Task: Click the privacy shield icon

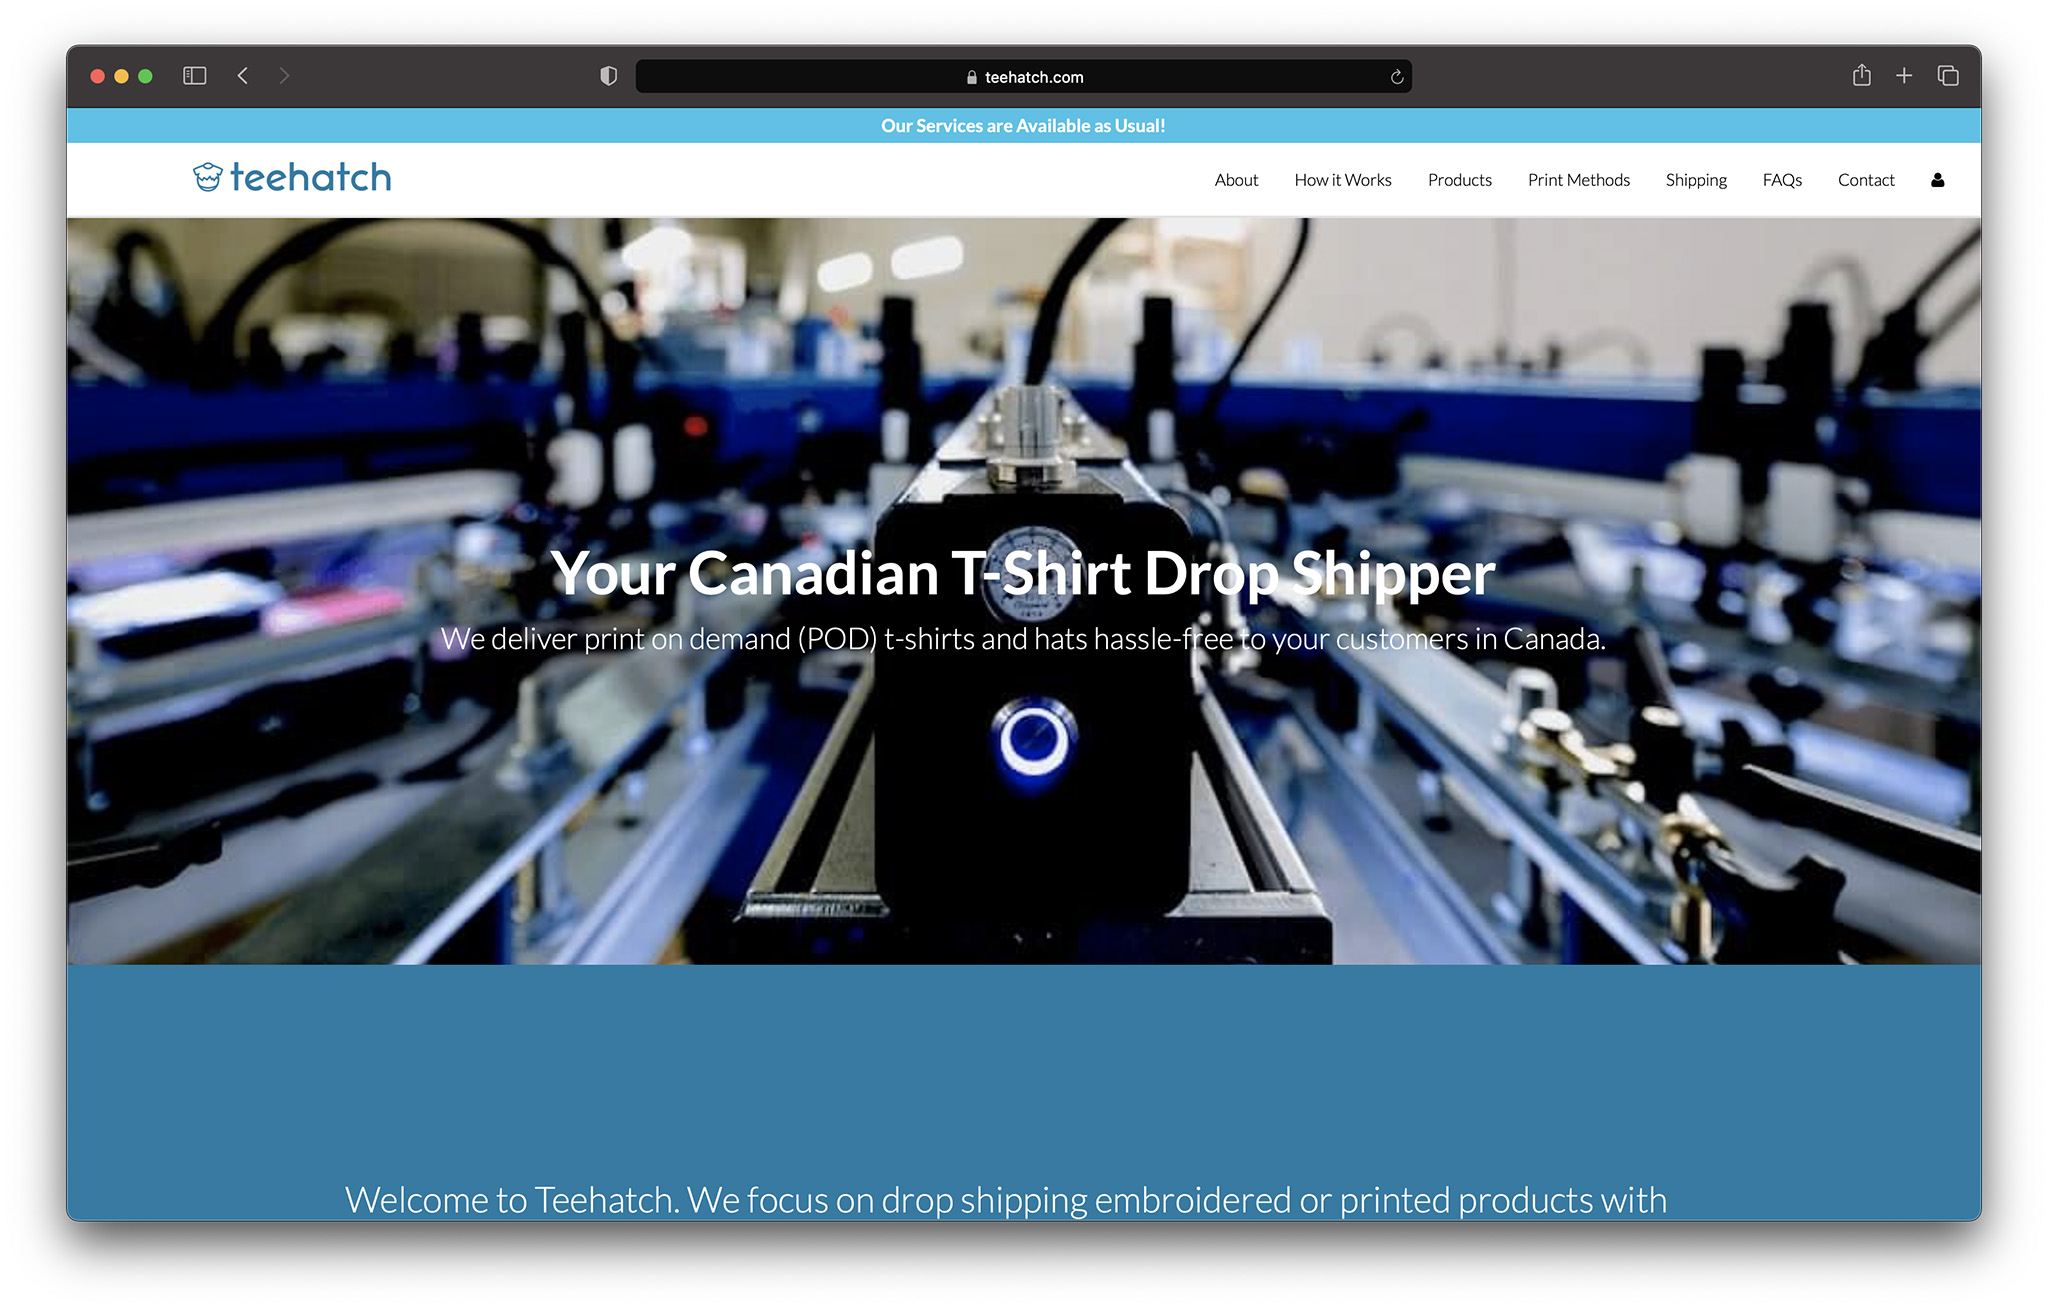Action: pyautogui.click(x=609, y=75)
